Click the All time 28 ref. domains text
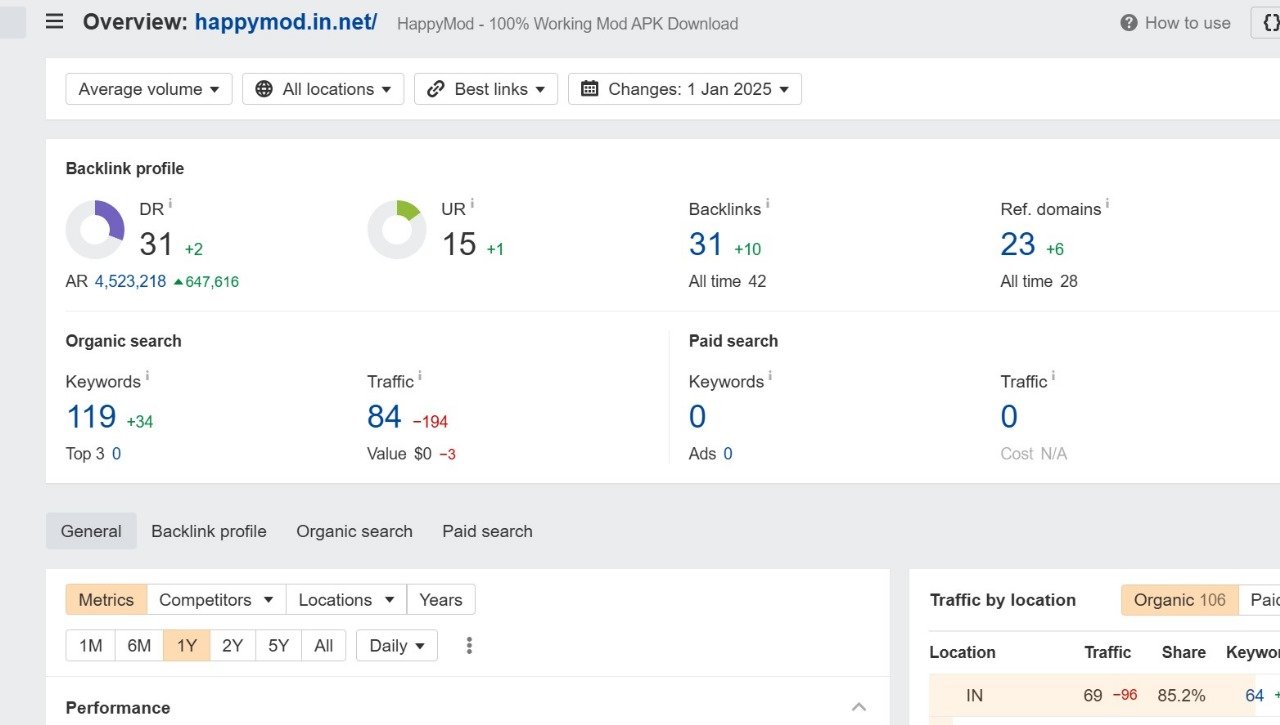 coord(1039,282)
